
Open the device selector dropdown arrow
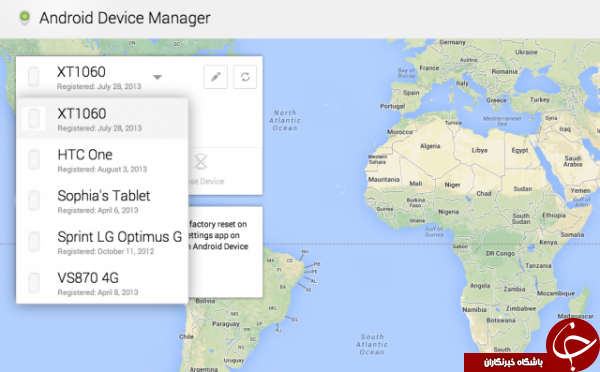[x=157, y=77]
